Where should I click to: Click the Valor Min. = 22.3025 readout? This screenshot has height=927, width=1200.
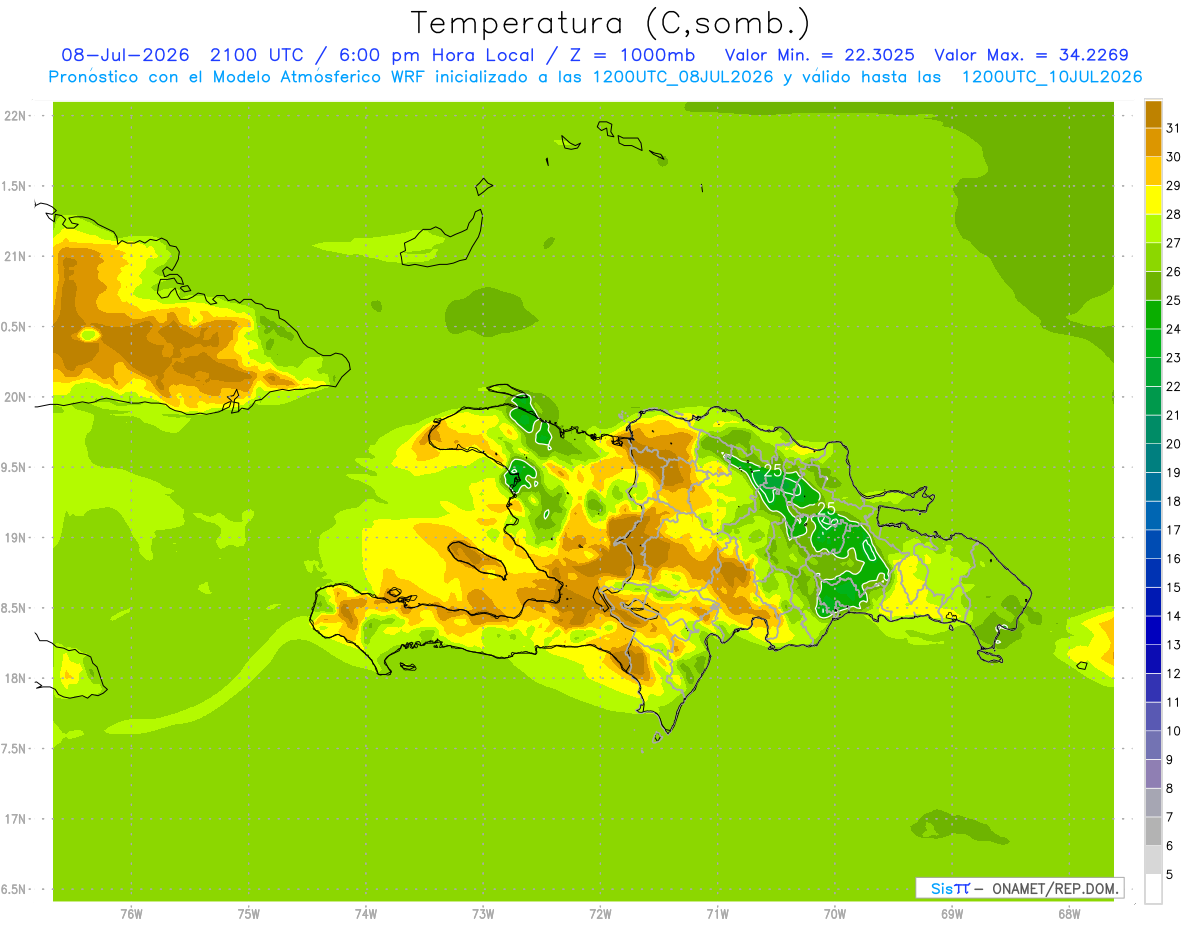click(x=819, y=55)
